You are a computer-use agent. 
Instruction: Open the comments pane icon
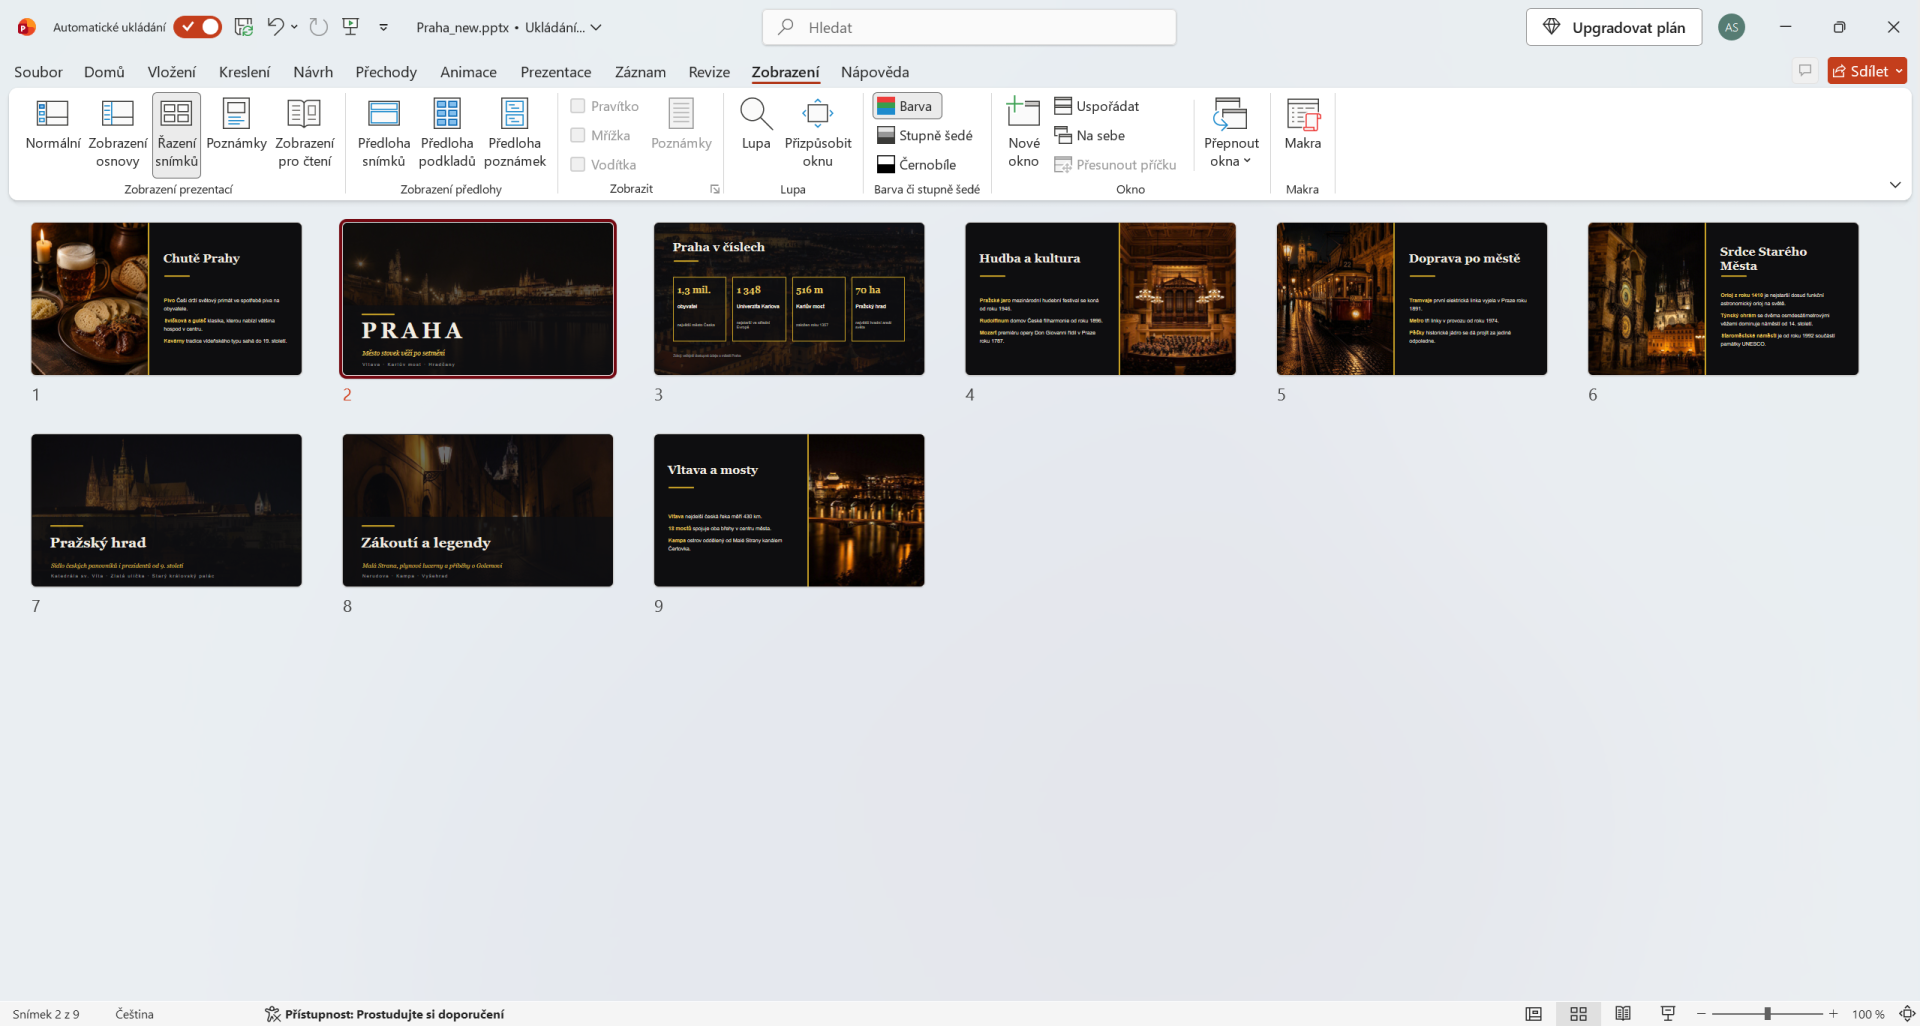pos(1805,70)
